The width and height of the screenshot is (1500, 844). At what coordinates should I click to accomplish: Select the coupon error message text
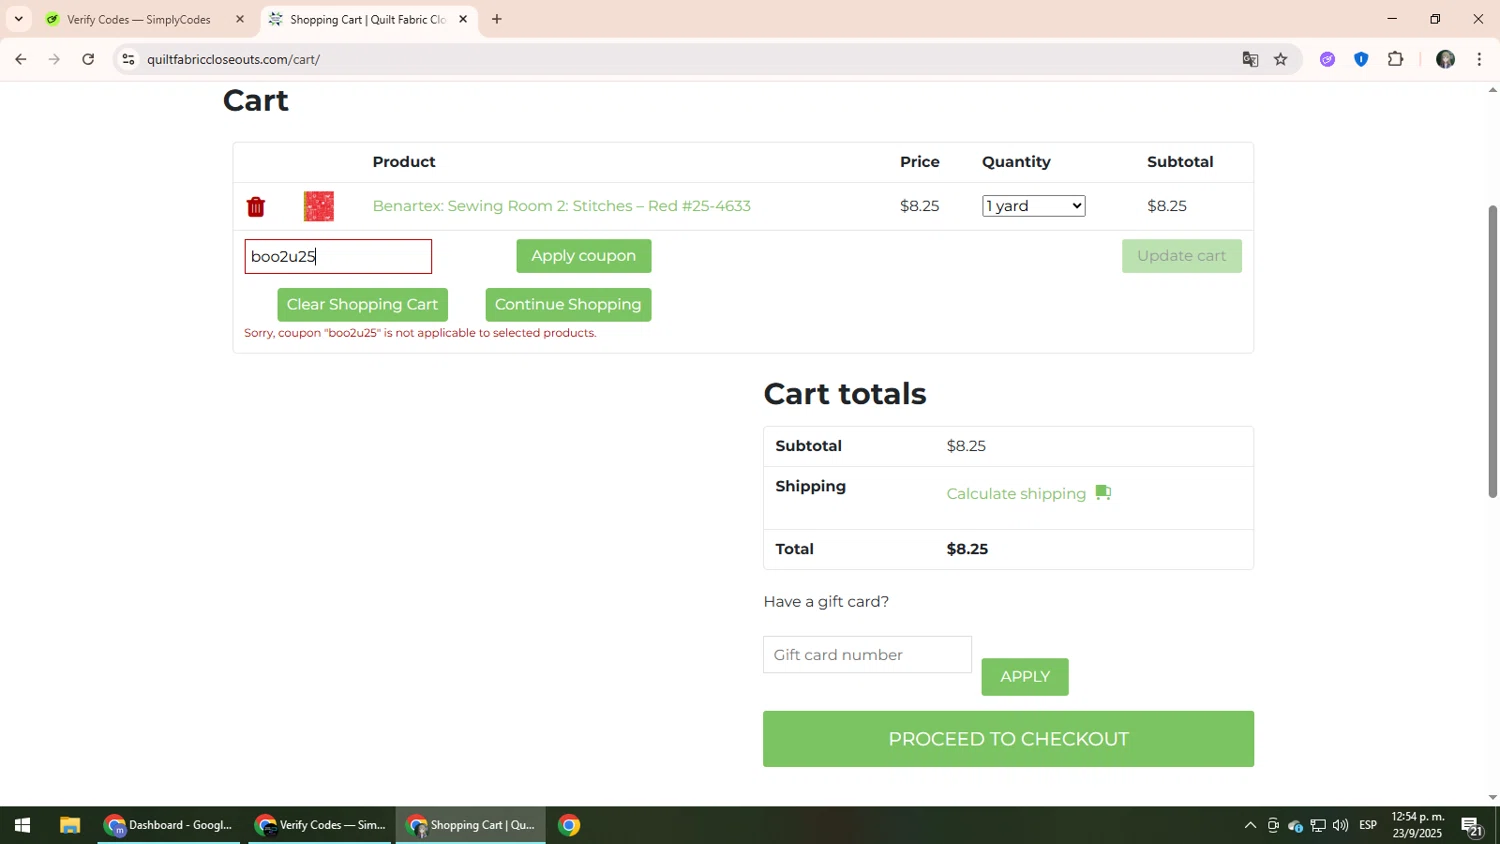click(420, 333)
